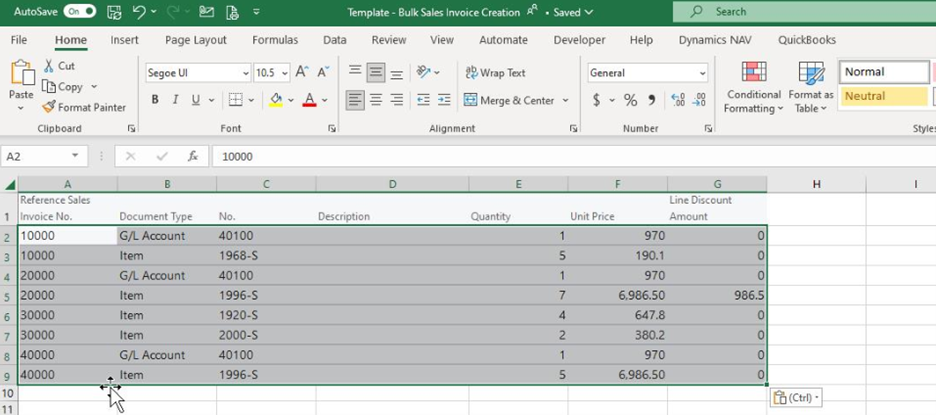This screenshot has height=415, width=936.
Task: Click Insert Function fx icon
Action: [192, 157]
